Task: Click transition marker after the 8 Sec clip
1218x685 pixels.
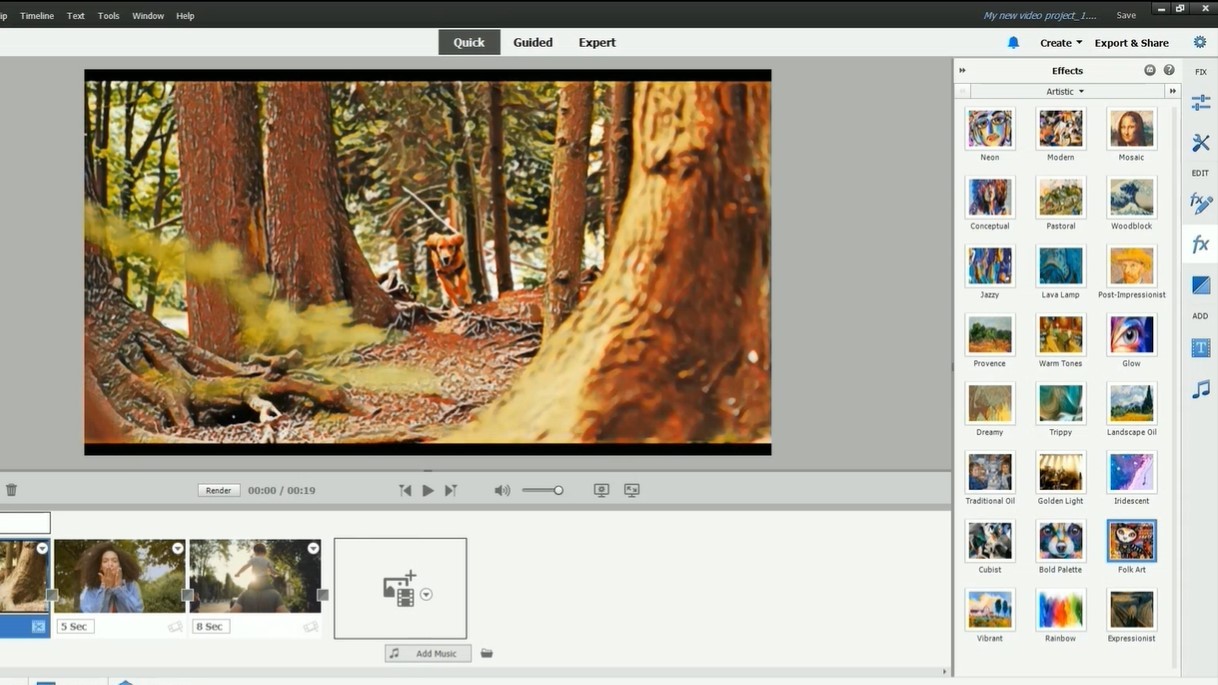Action: [322, 595]
